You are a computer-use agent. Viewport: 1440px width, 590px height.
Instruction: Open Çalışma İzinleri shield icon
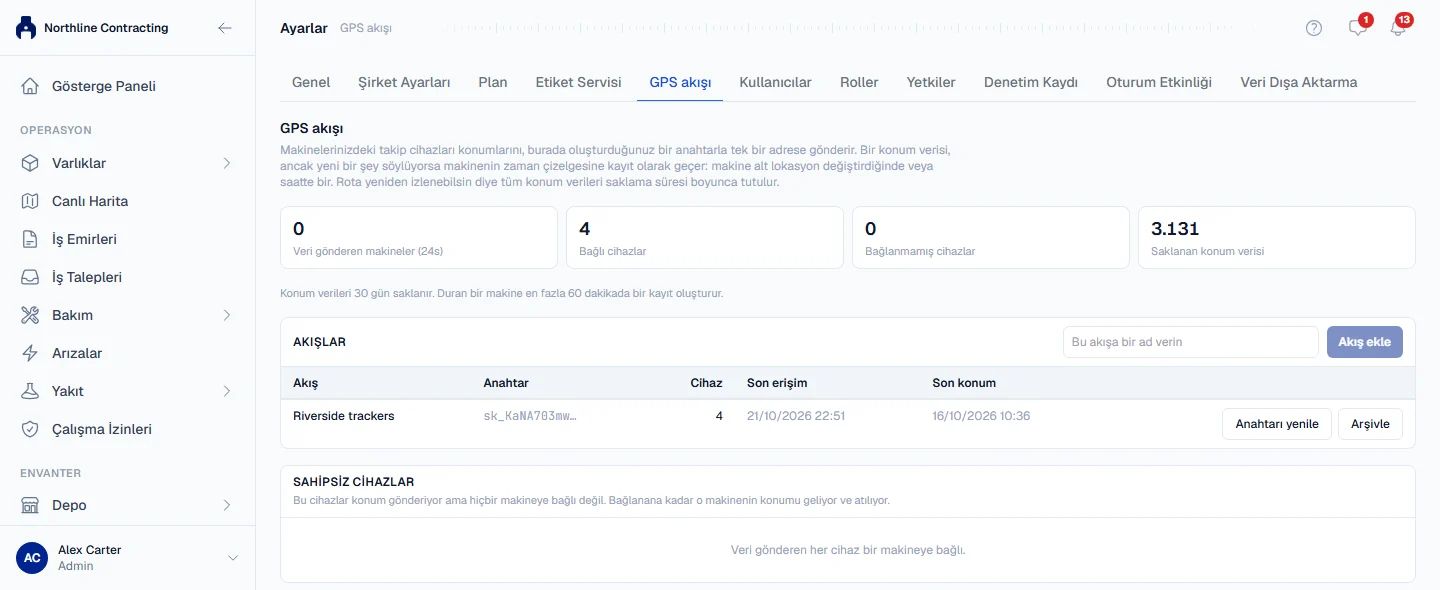click(31, 429)
